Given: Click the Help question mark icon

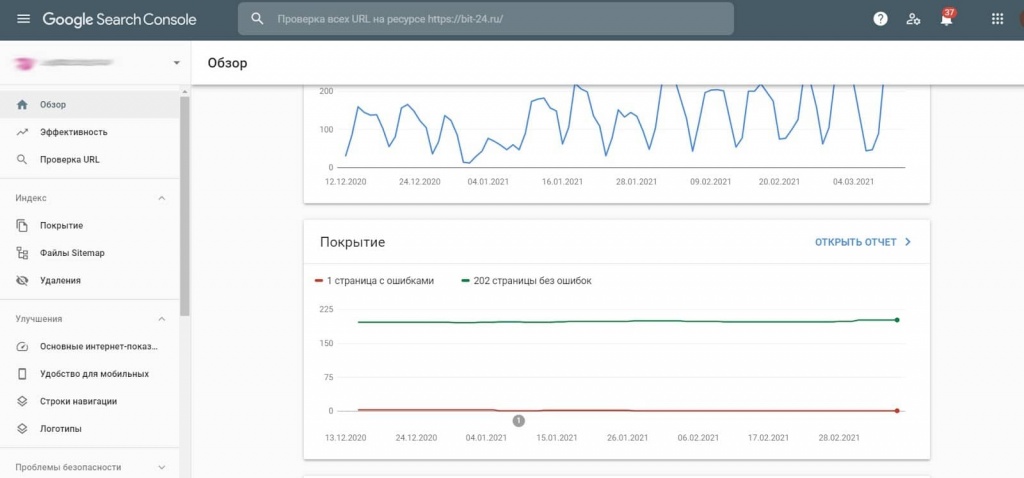Looking at the screenshot, I should point(880,19).
